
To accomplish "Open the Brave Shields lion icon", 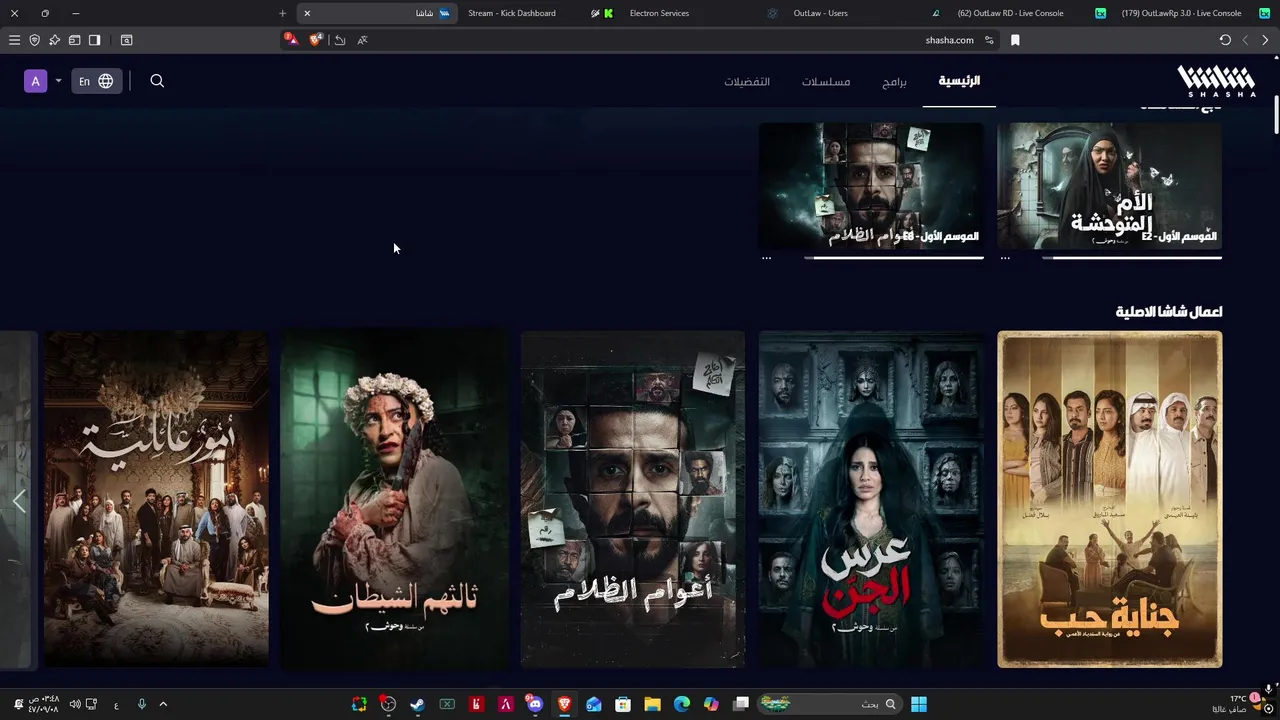I will click(316, 40).
